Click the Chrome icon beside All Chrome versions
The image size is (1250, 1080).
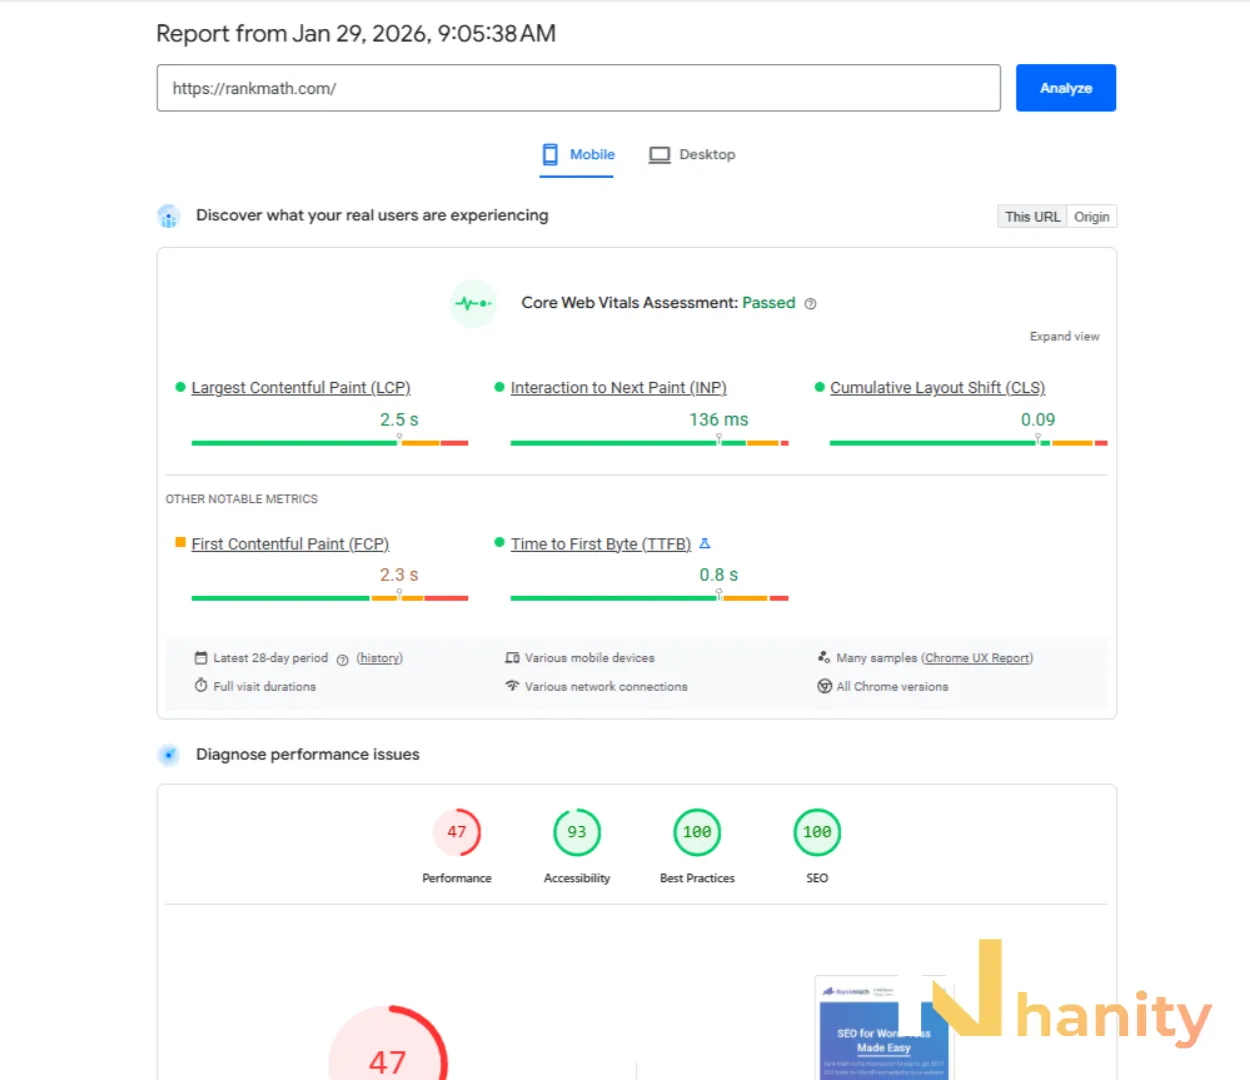824,686
